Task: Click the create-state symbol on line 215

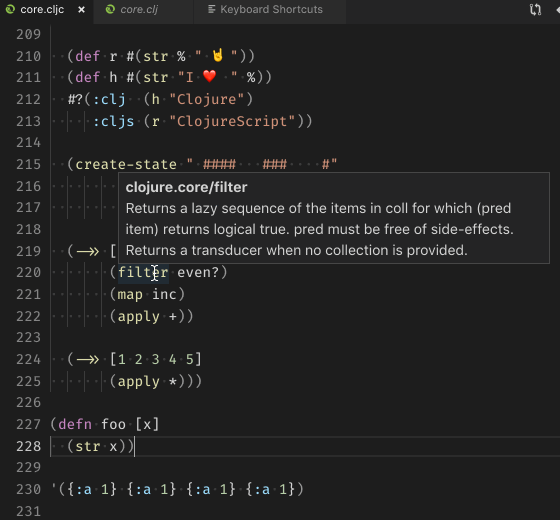Action: 126,165
